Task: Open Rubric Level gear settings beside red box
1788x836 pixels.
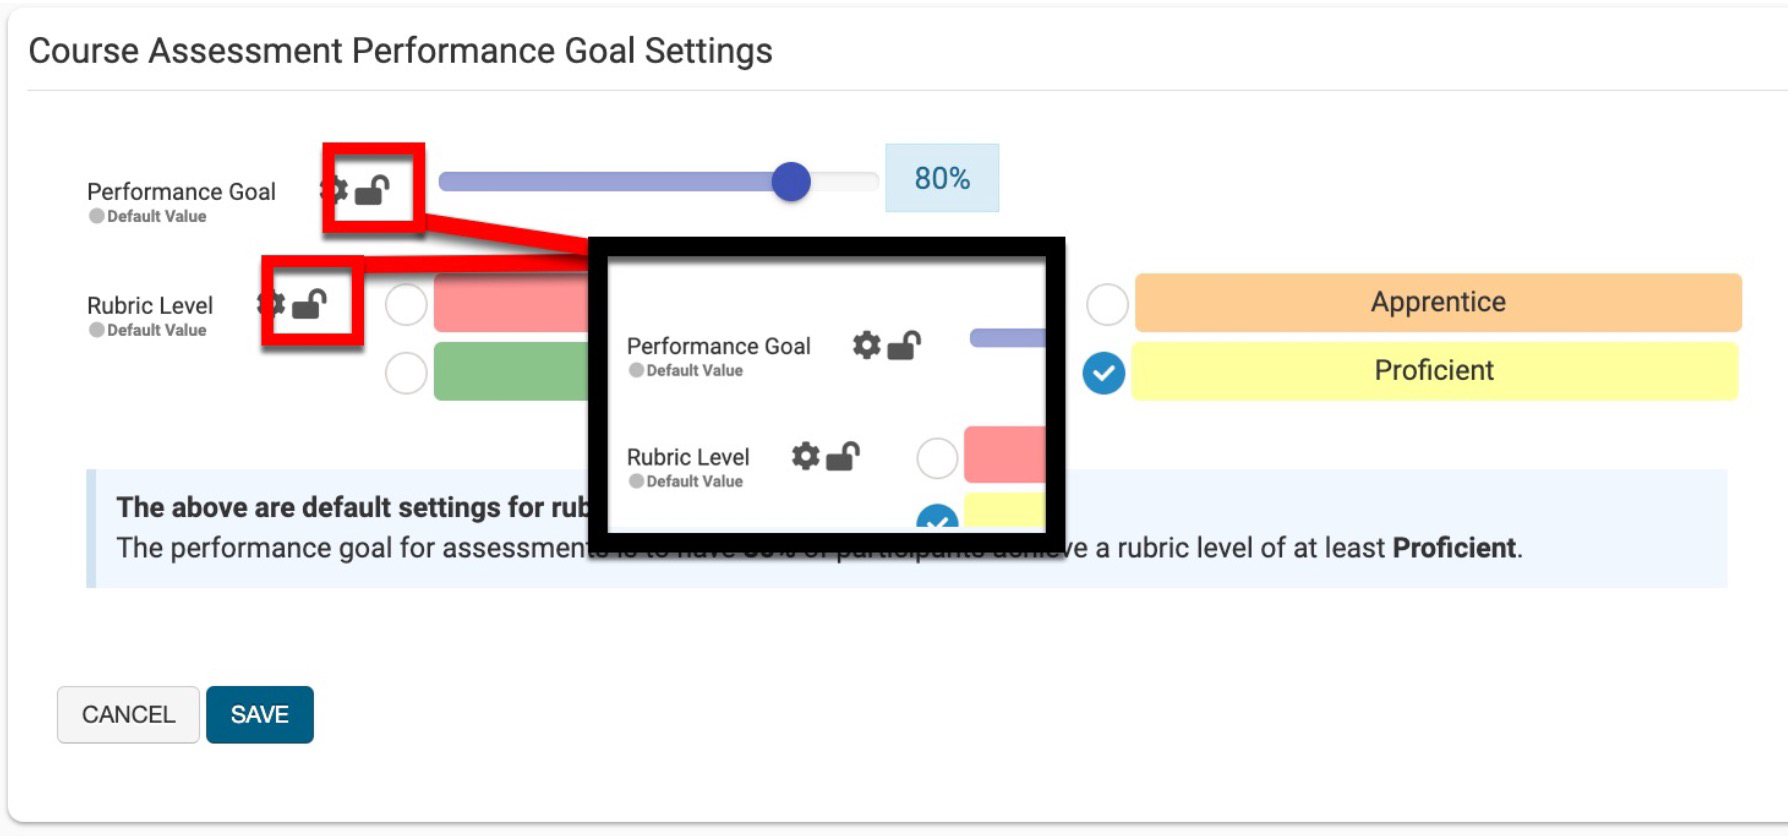Action: (272, 303)
